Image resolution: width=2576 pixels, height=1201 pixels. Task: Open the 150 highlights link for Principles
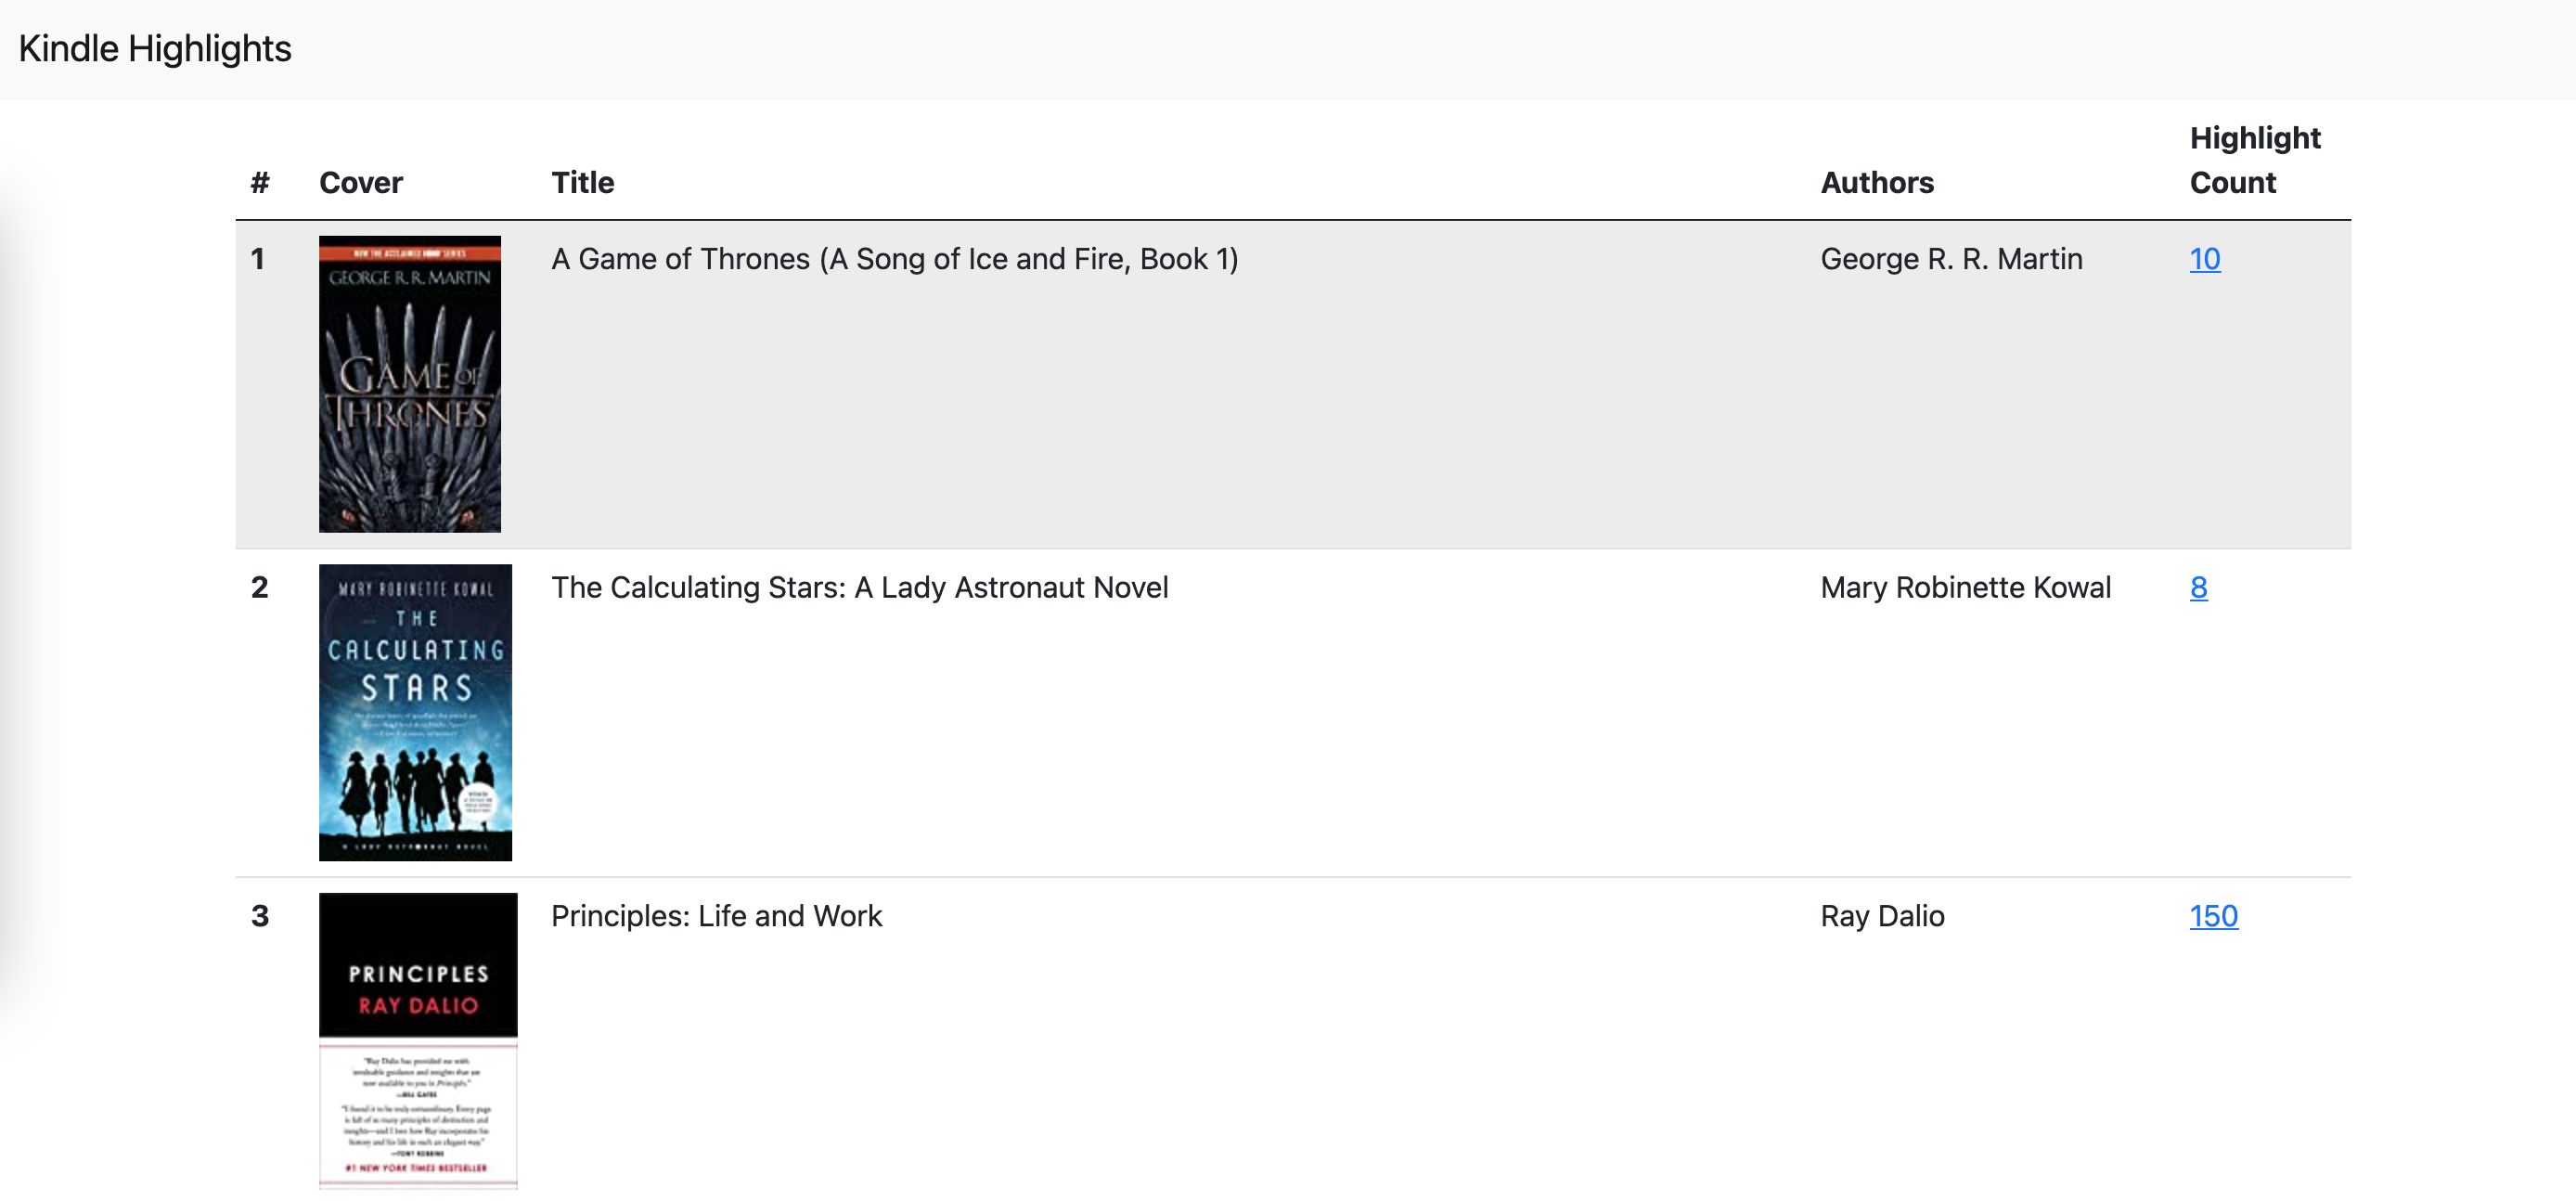(2213, 916)
